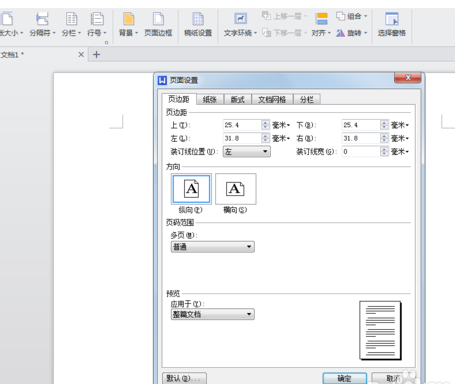455x384 pixels.
Task: Open the 行号 line numbers tool
Action: (97, 24)
